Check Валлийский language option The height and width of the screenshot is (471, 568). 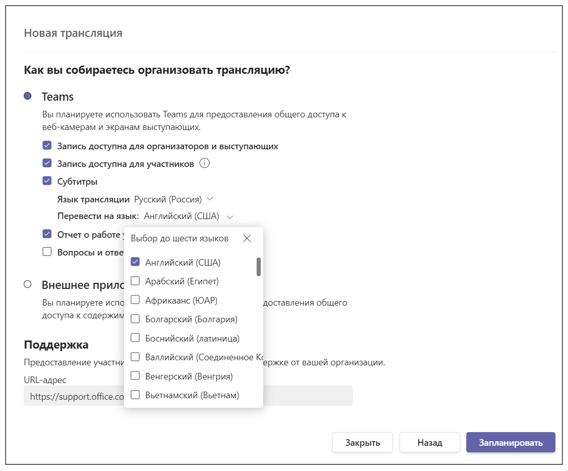pos(135,357)
